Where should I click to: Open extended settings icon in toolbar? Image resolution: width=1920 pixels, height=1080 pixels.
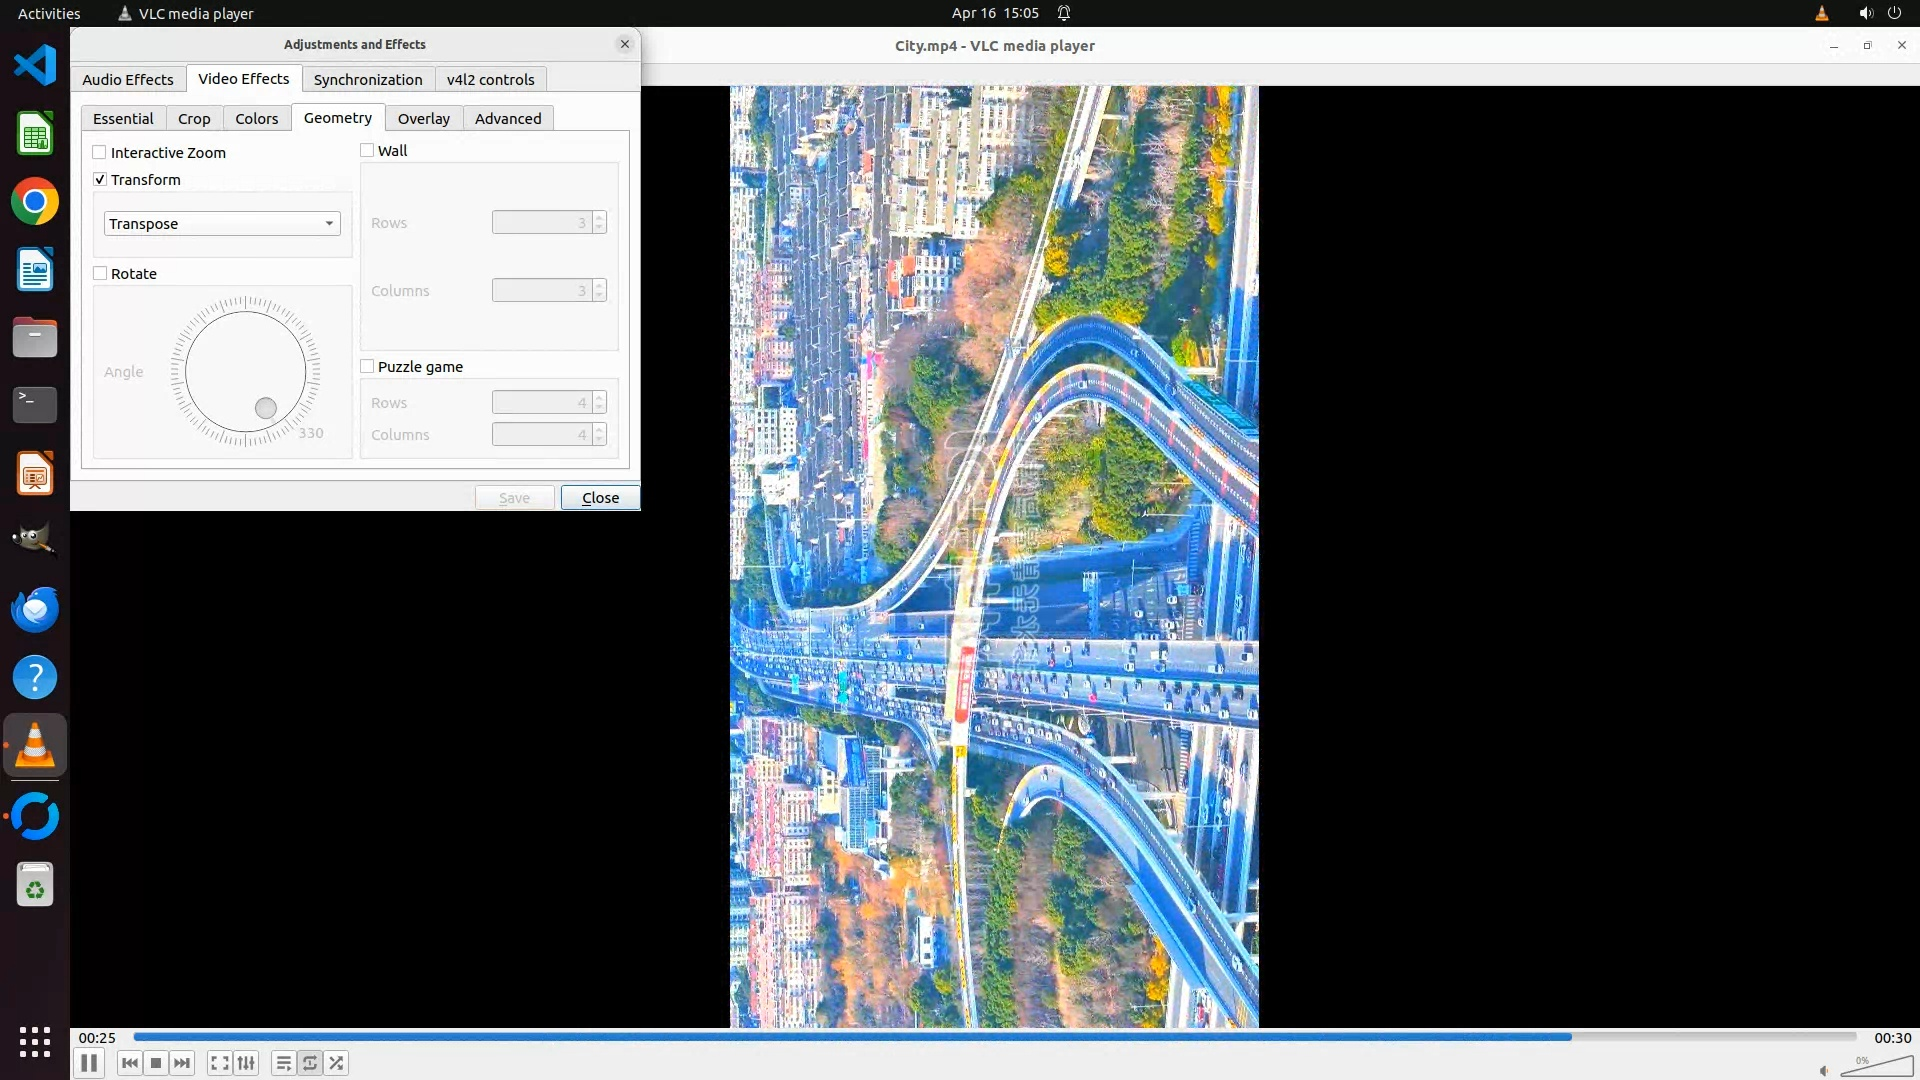click(246, 1063)
